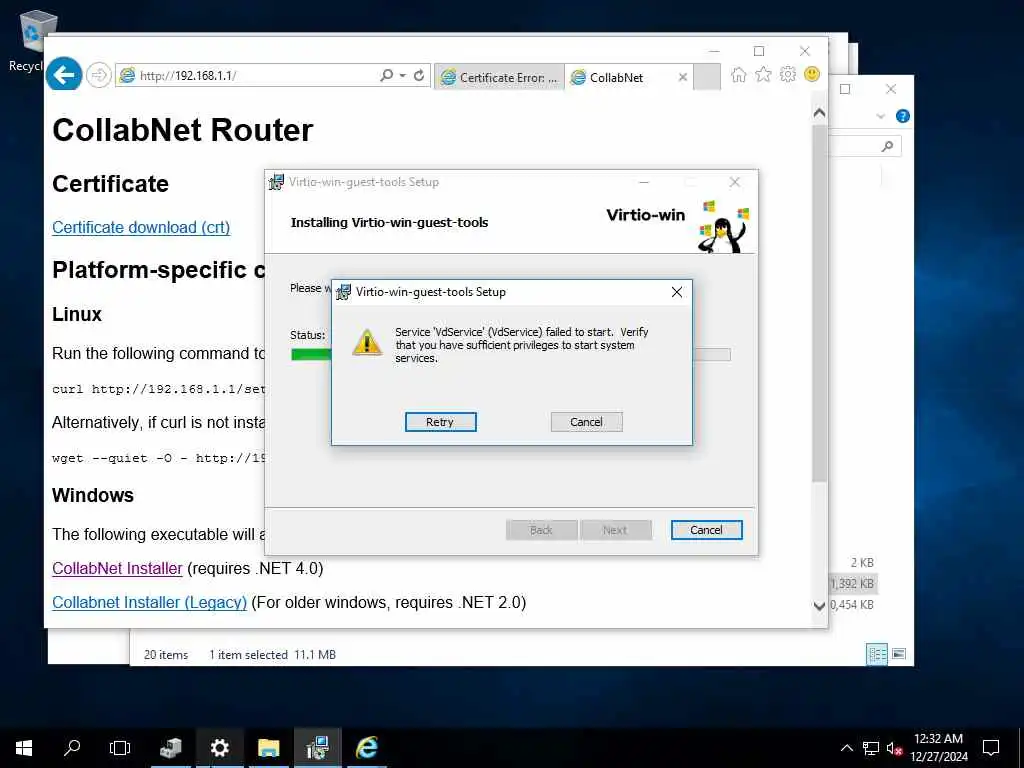Viewport: 1024px width, 768px height.
Task: Close the CollabNet tab
Action: (x=682, y=77)
